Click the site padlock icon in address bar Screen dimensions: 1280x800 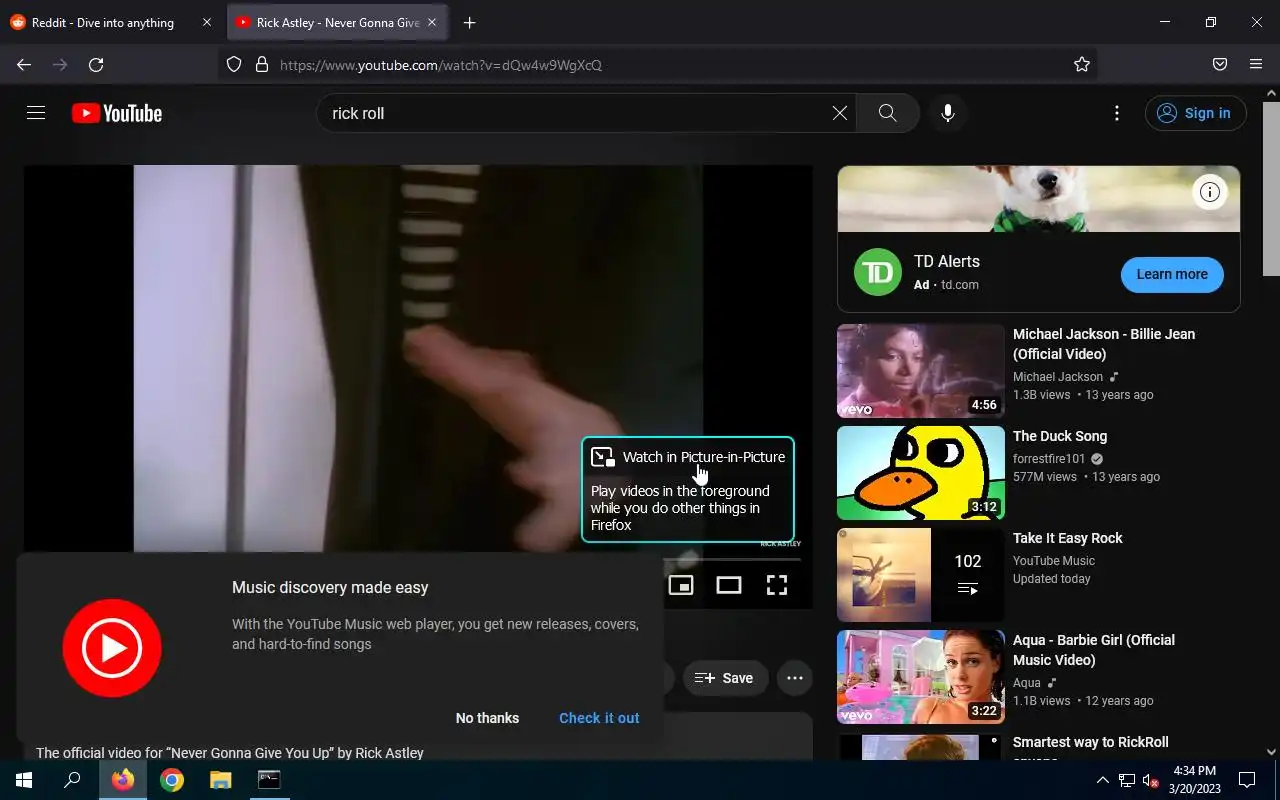pos(262,64)
